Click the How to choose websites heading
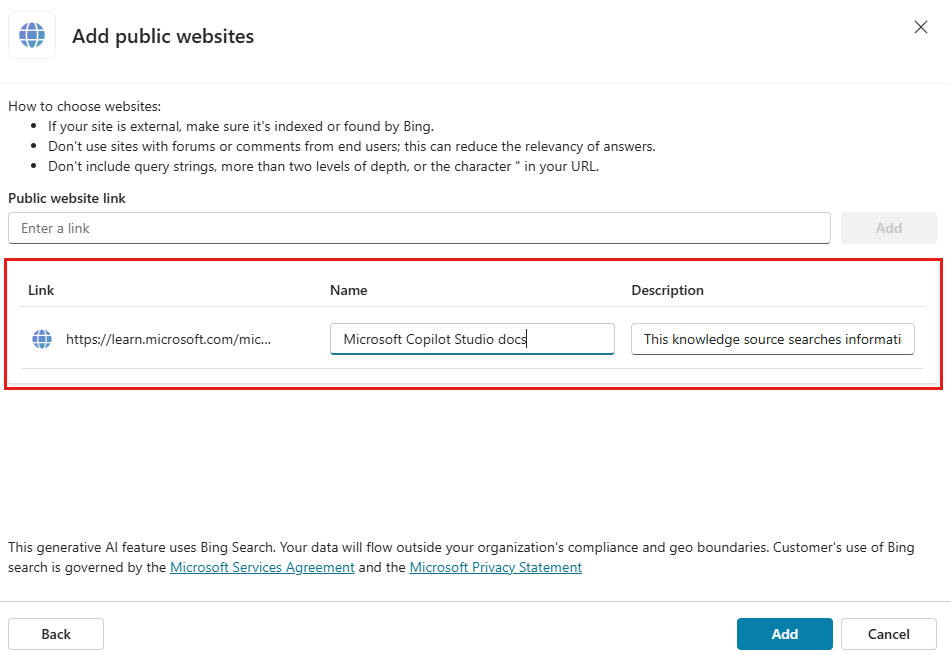This screenshot has height=655, width=951. click(x=84, y=106)
